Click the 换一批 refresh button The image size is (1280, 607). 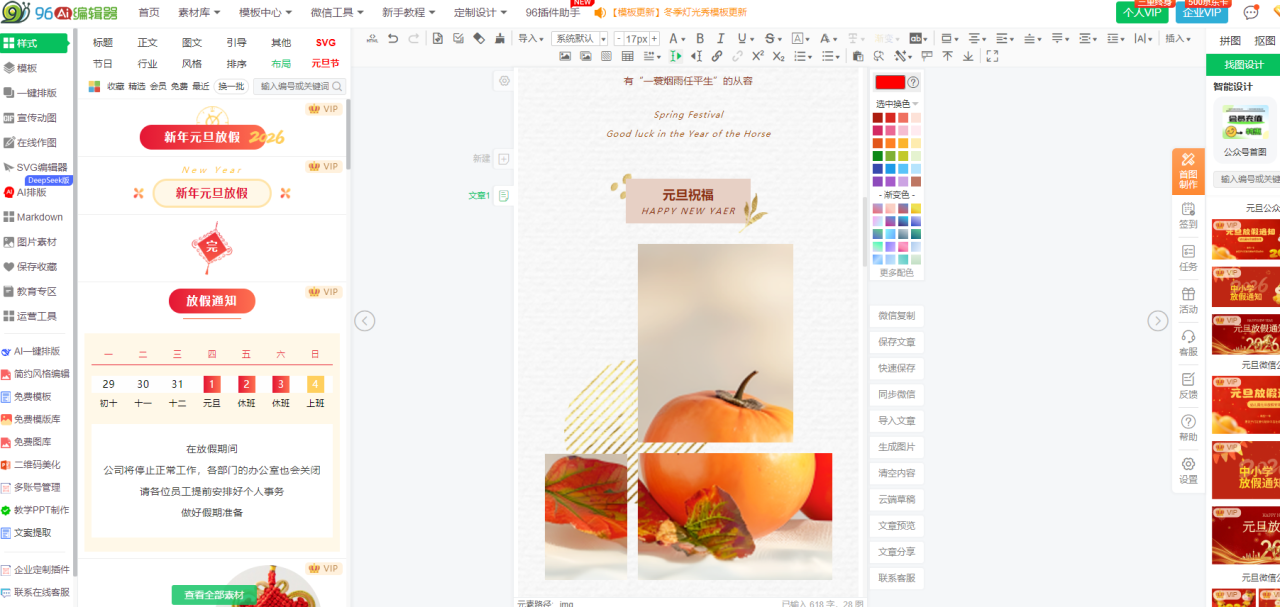[x=231, y=87]
